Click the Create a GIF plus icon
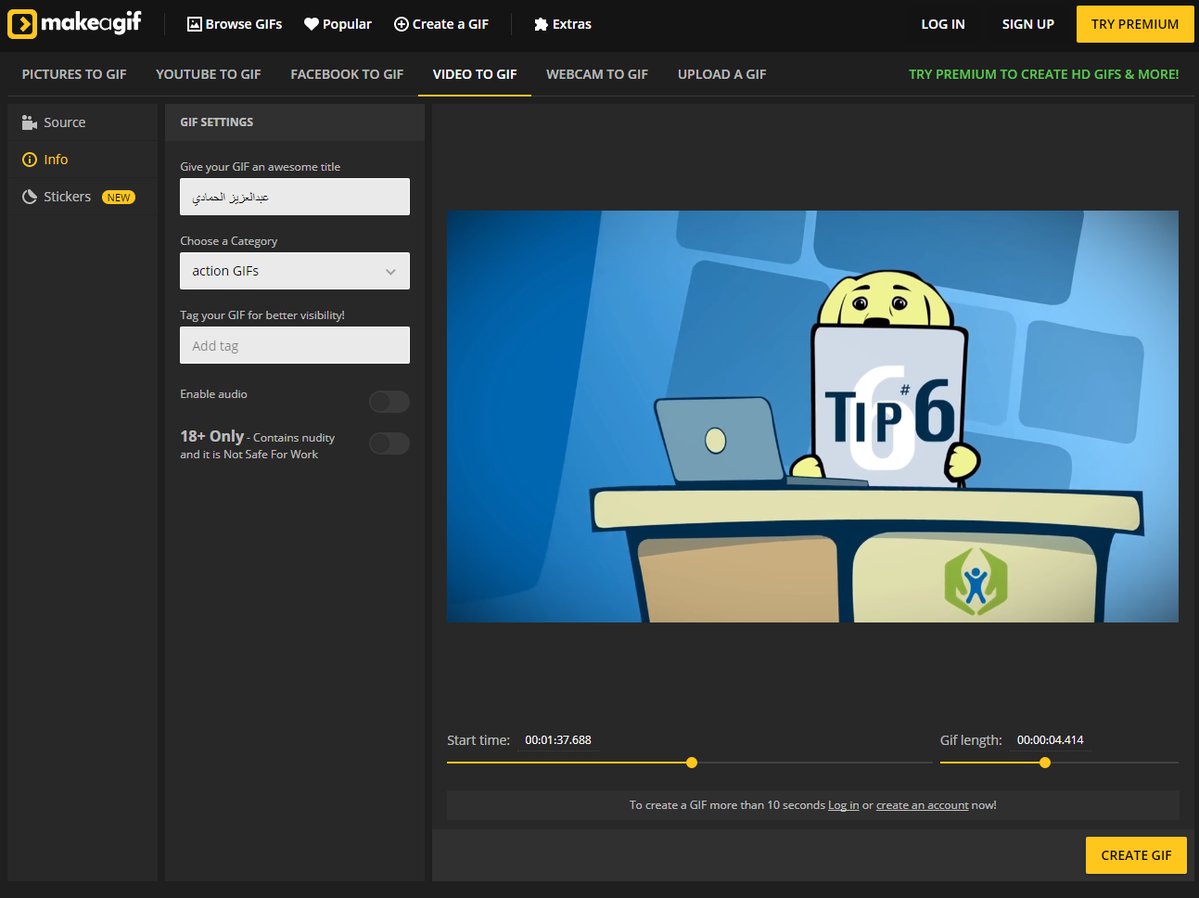Image resolution: width=1199 pixels, height=898 pixels. click(401, 24)
